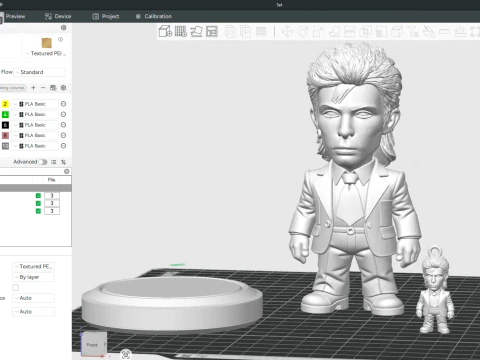The width and height of the screenshot is (480, 360).
Task: Click the gray filament 10 color swatch
Action: (x=5, y=146)
